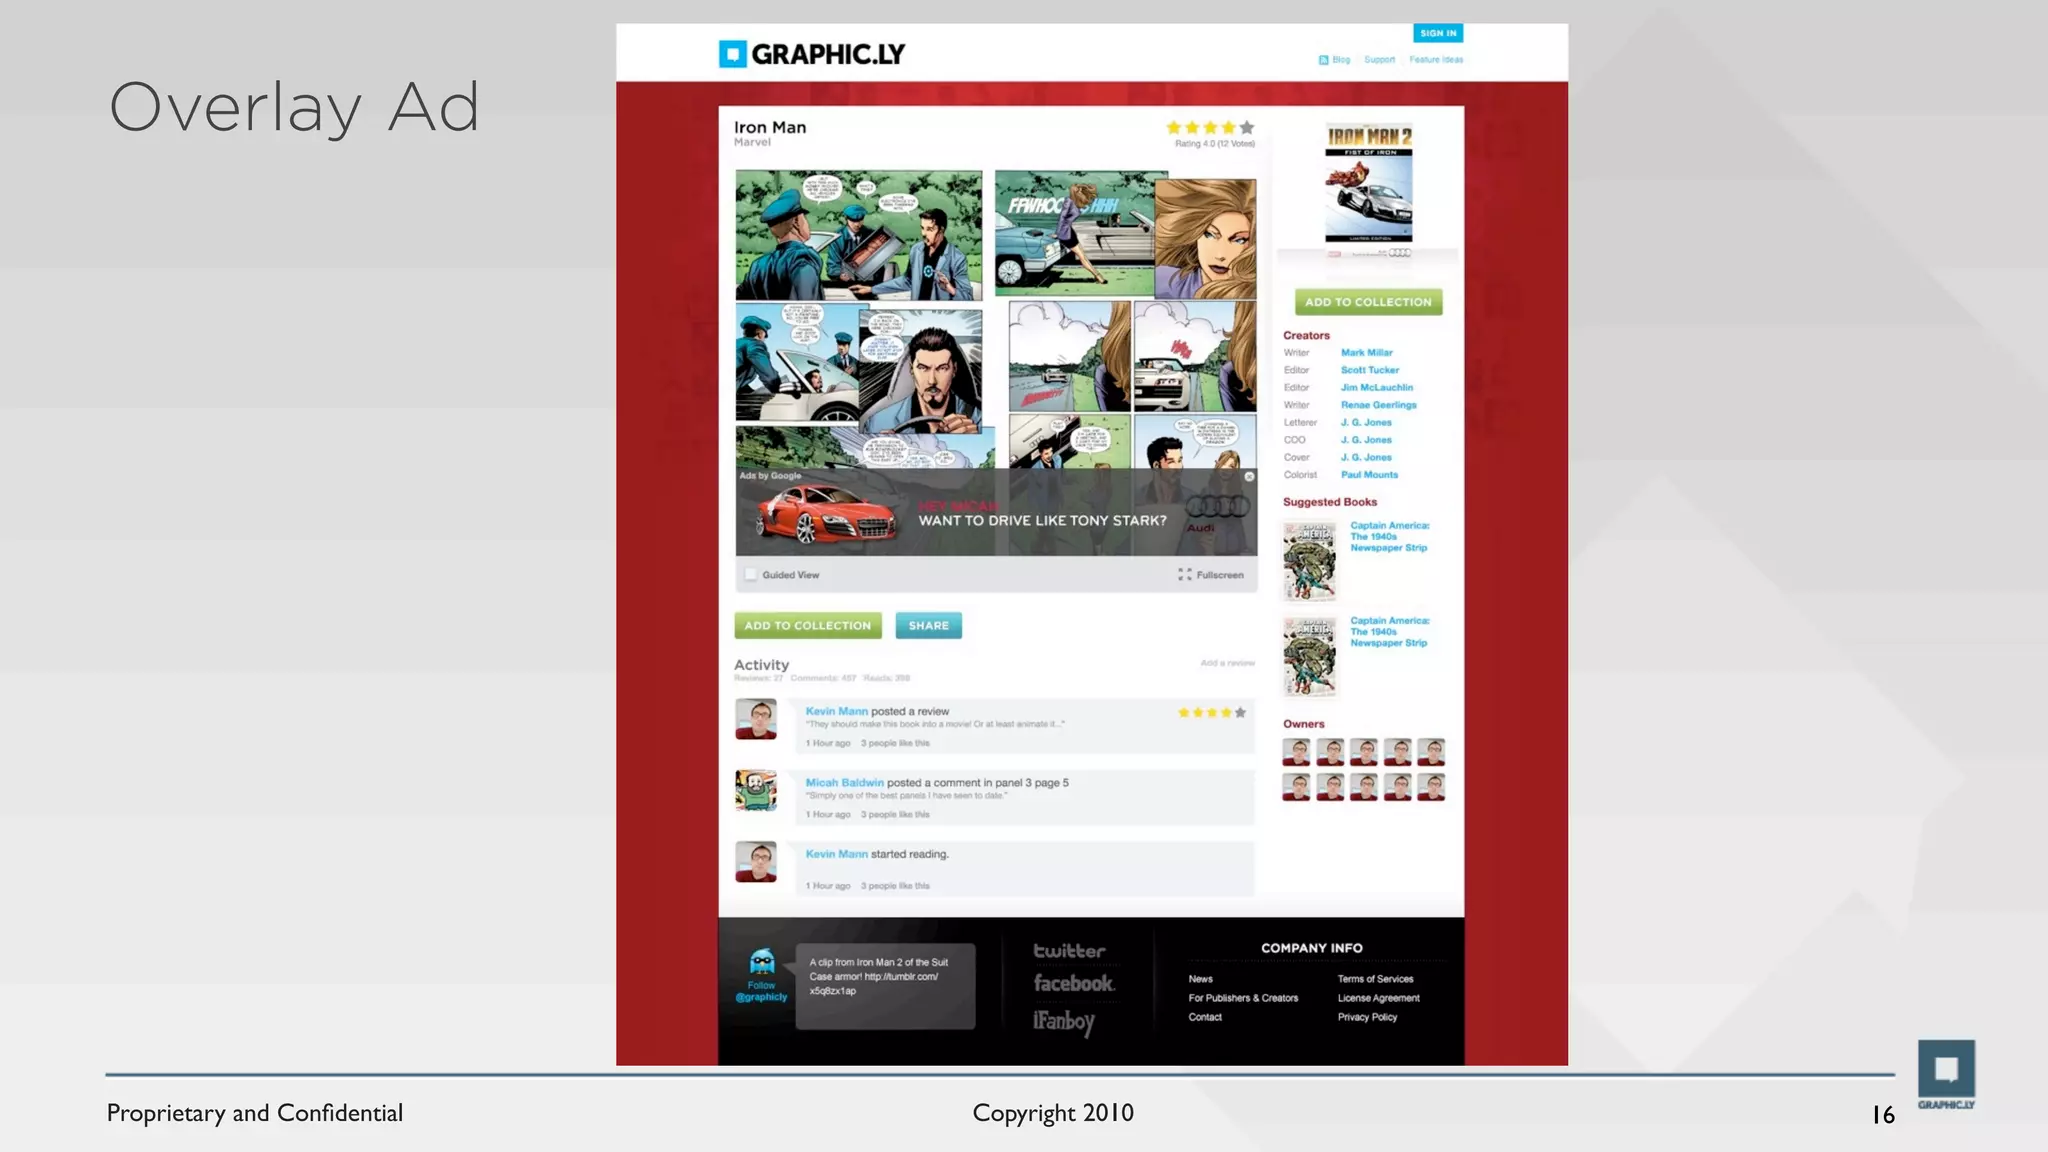Click the Iron Man 2 cover thumbnail
This screenshot has width=2048, height=1152.
coord(1368,183)
